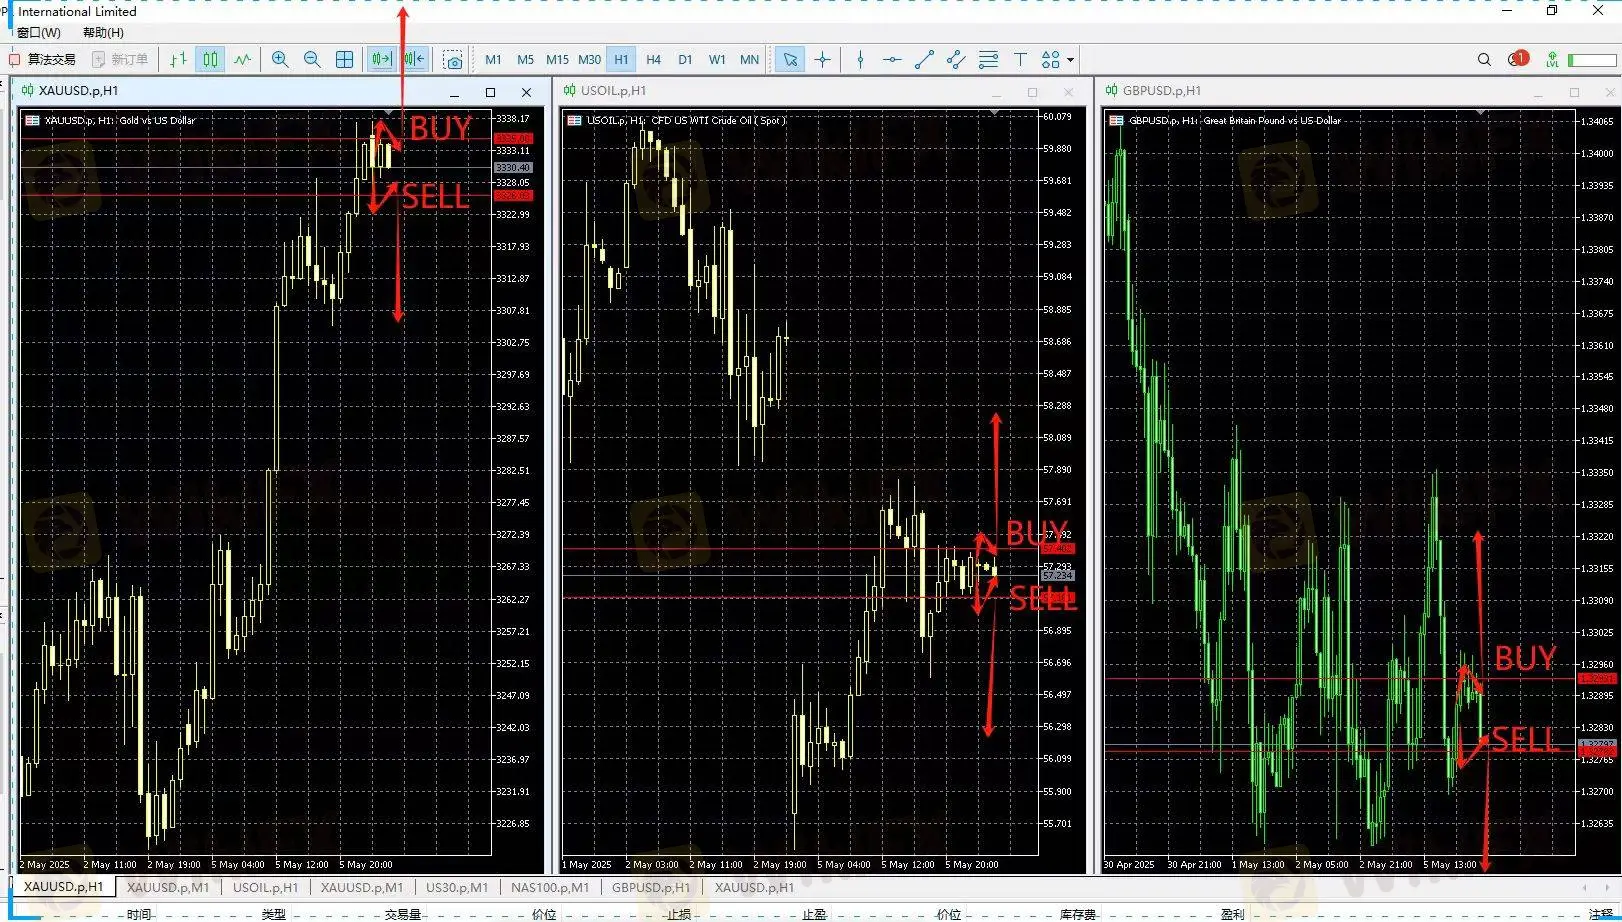Viewport: 1622px width, 922px height.
Task: Toggle the Algo Trading (算法交易) button
Action: [43, 60]
